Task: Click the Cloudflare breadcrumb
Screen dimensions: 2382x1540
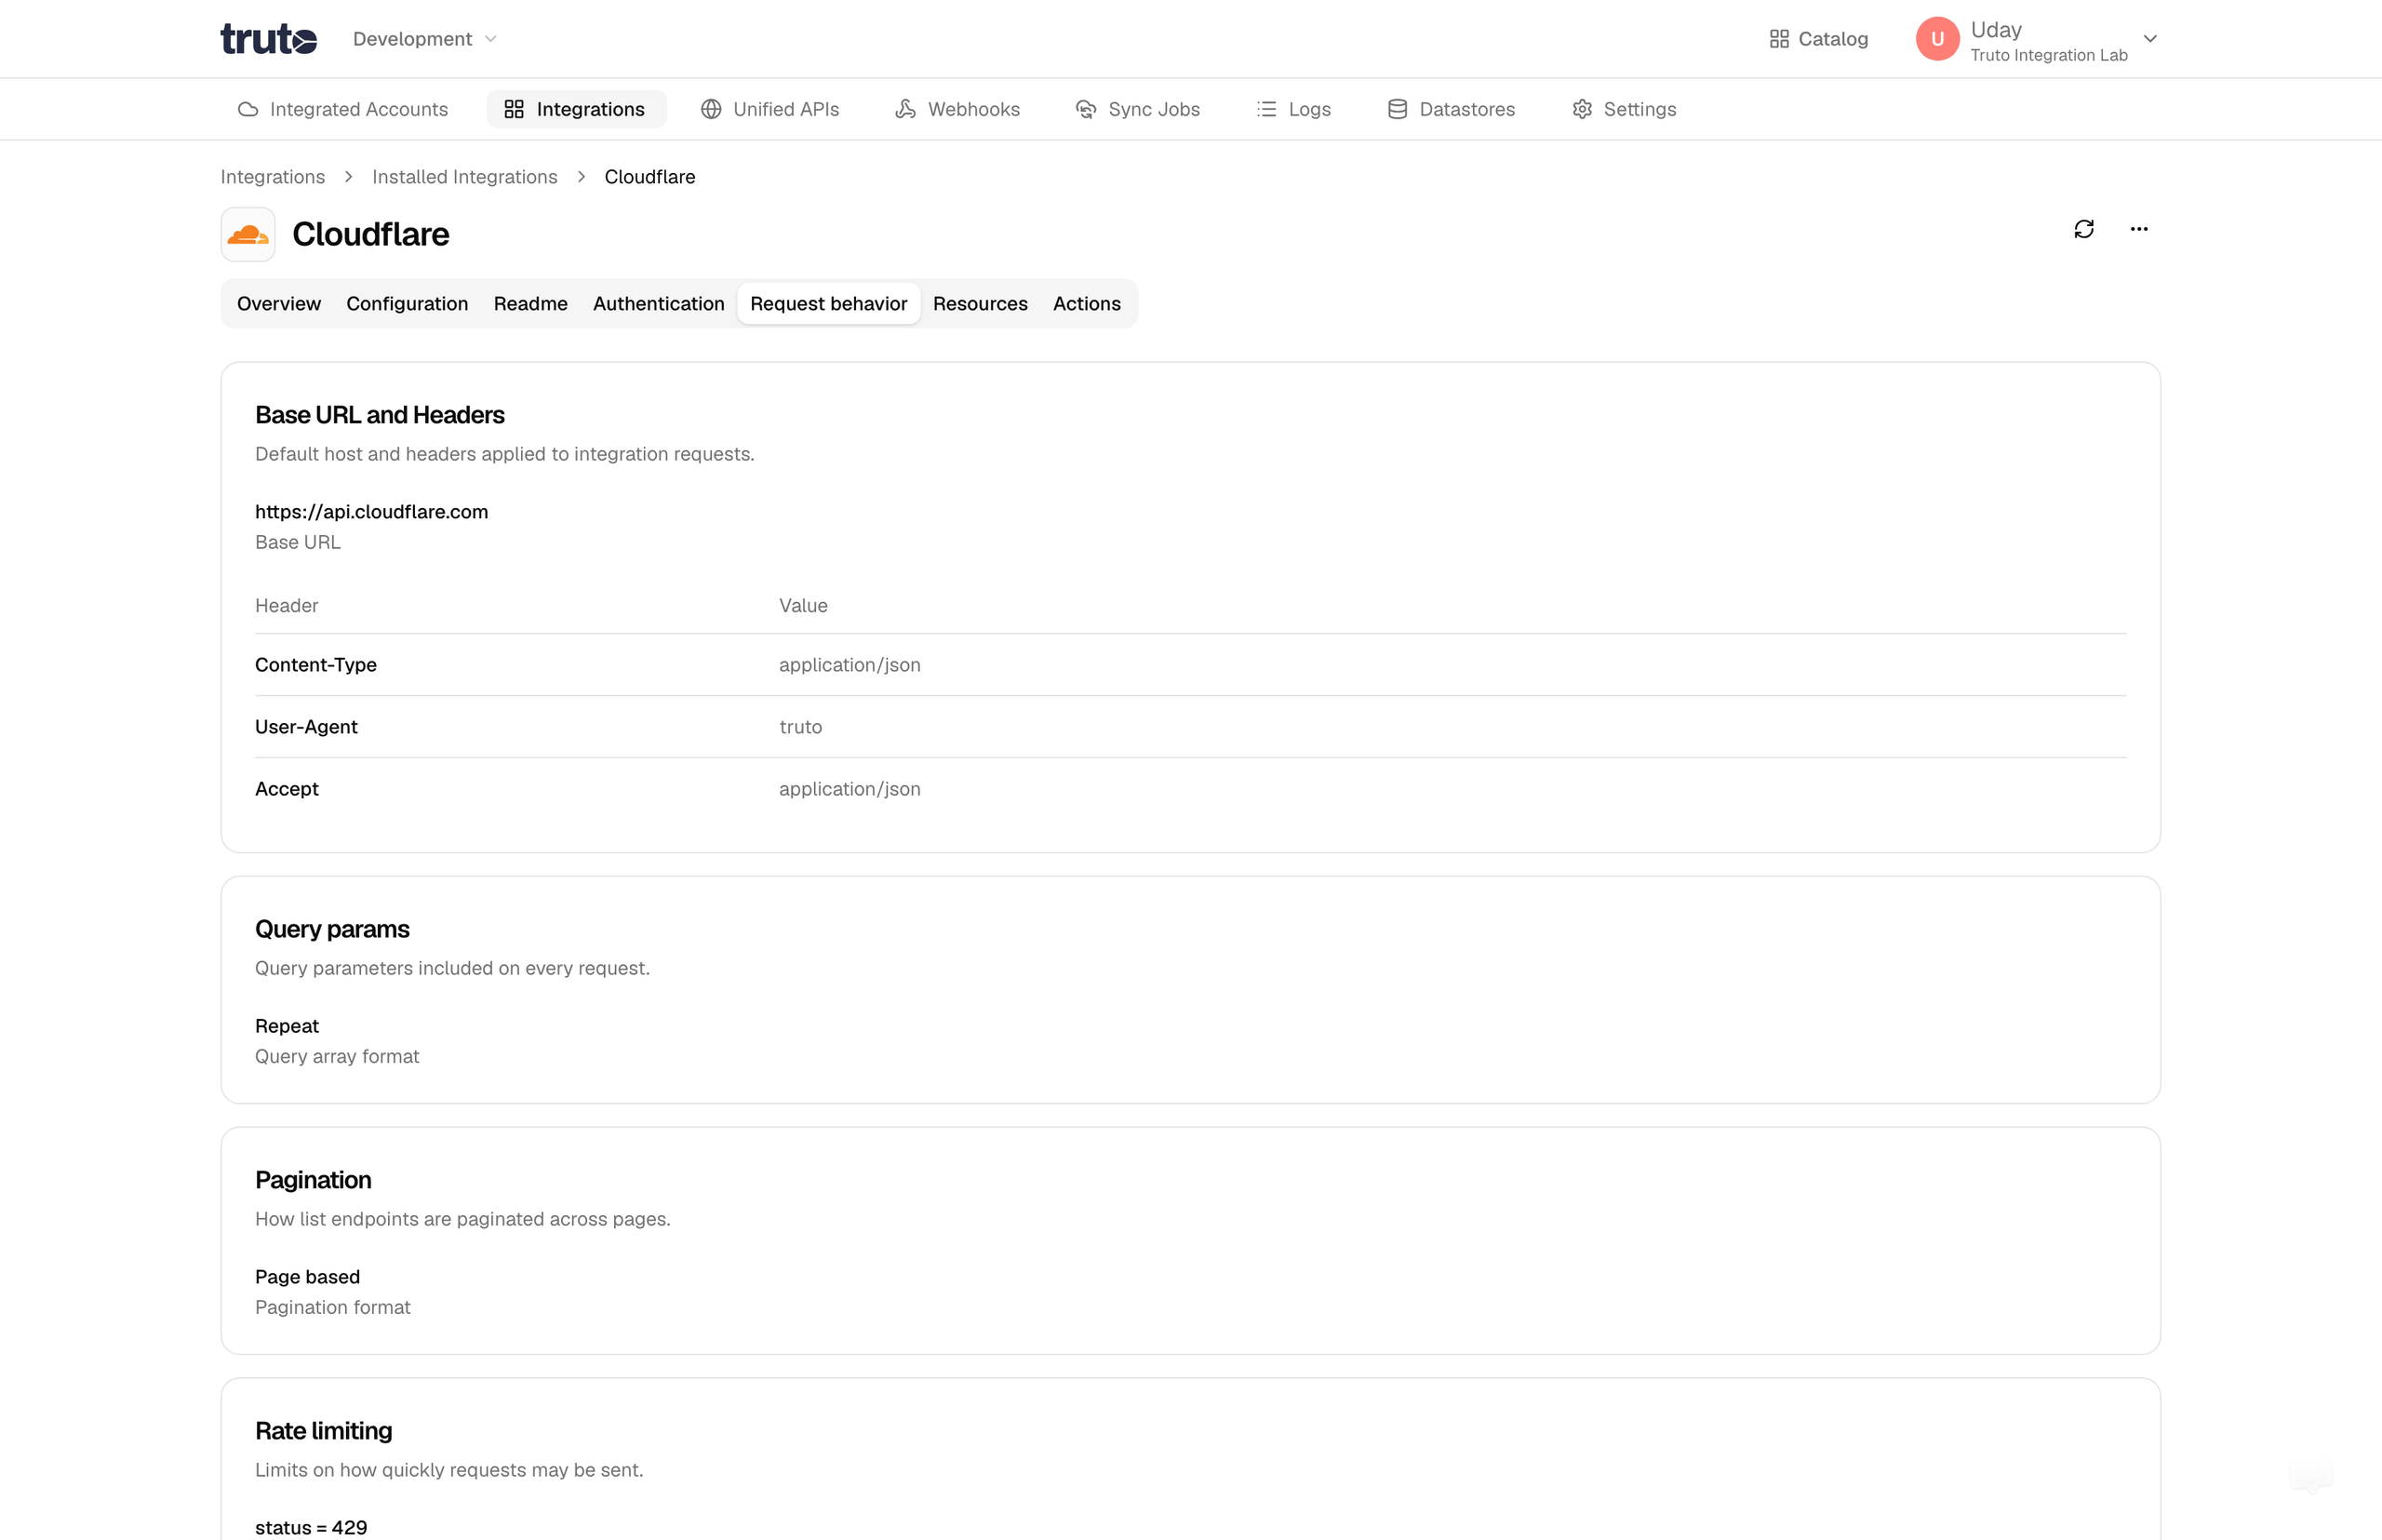Action: pos(649,177)
